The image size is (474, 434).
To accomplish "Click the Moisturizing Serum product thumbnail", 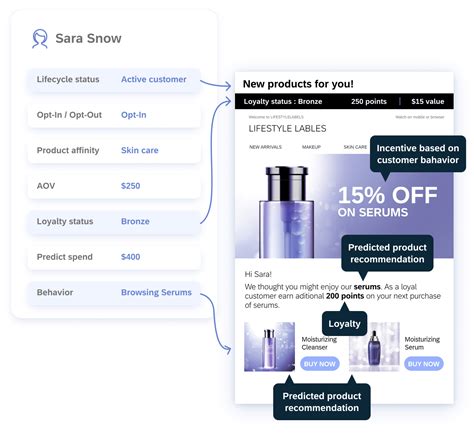I will point(374,347).
